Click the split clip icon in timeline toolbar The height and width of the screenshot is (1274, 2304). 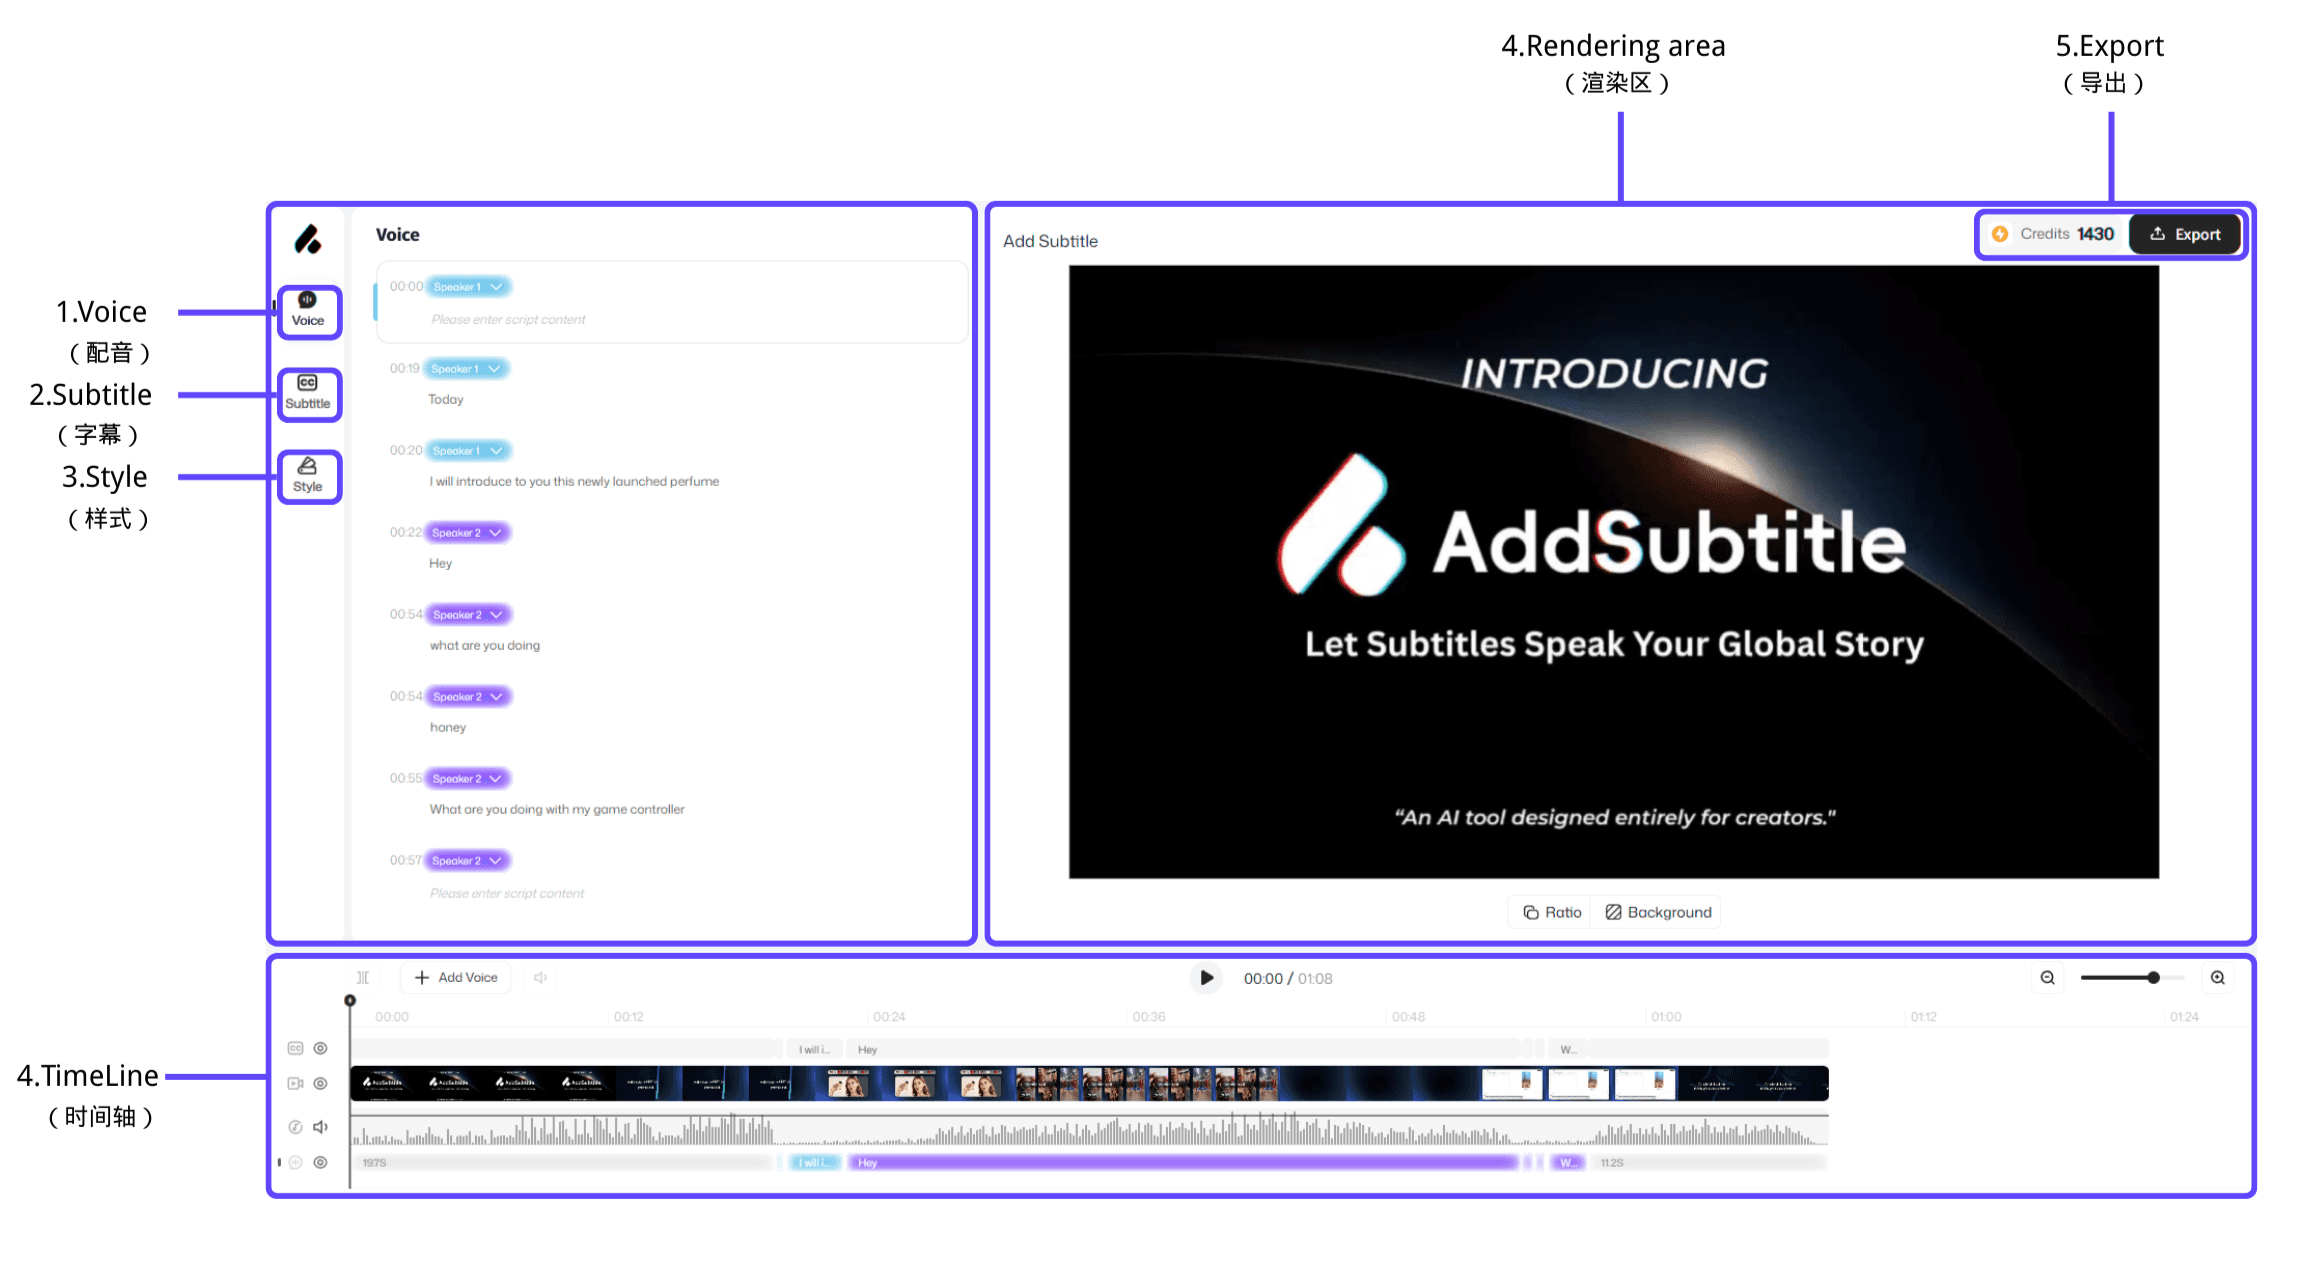pos(363,977)
